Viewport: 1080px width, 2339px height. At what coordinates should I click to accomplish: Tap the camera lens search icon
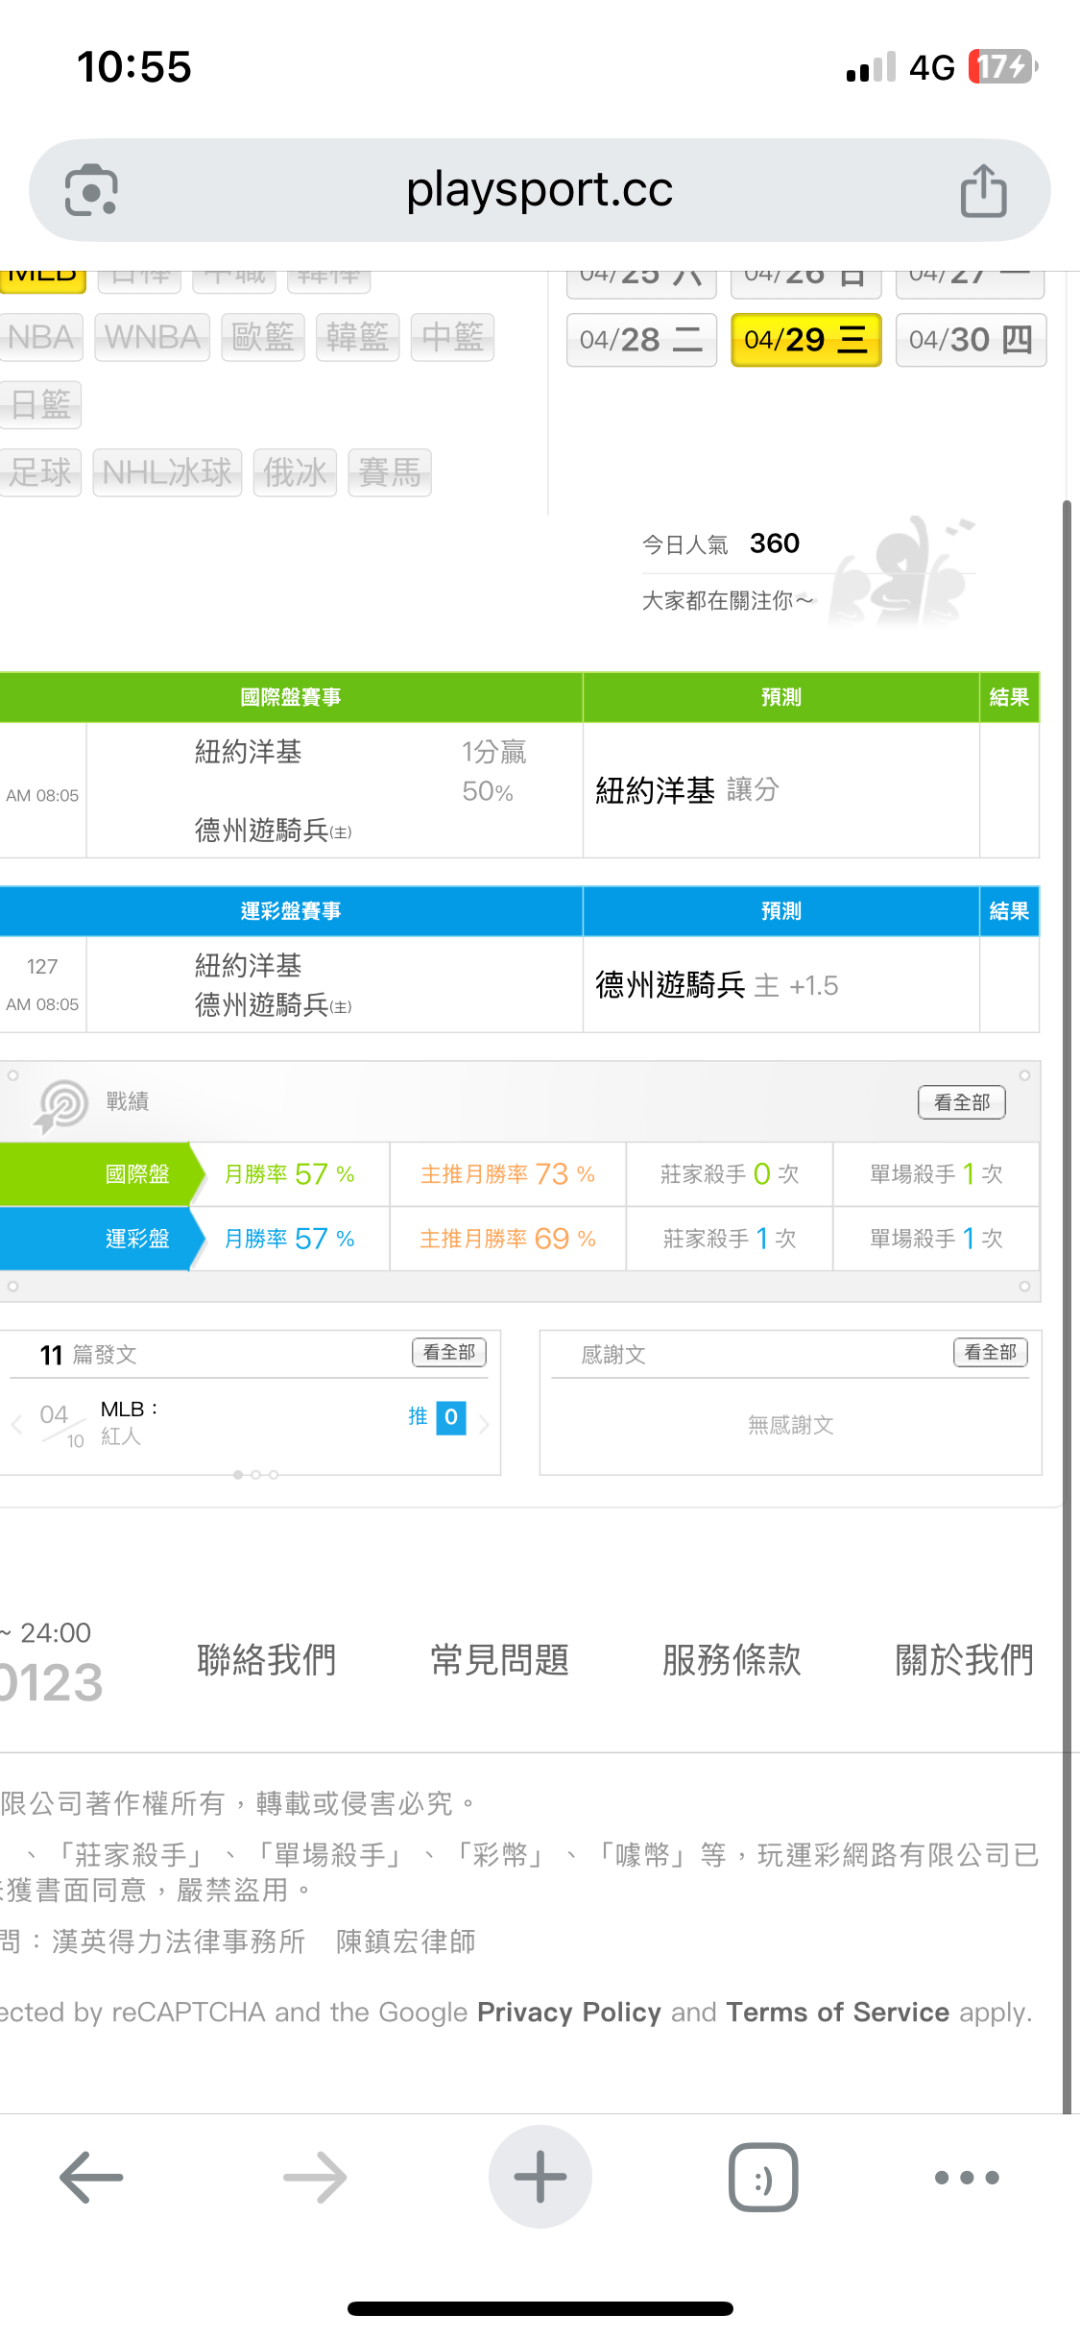click(x=91, y=190)
